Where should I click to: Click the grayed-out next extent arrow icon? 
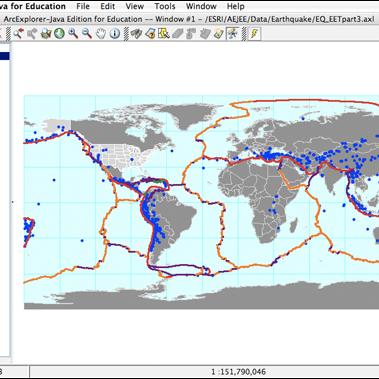pos(32,34)
